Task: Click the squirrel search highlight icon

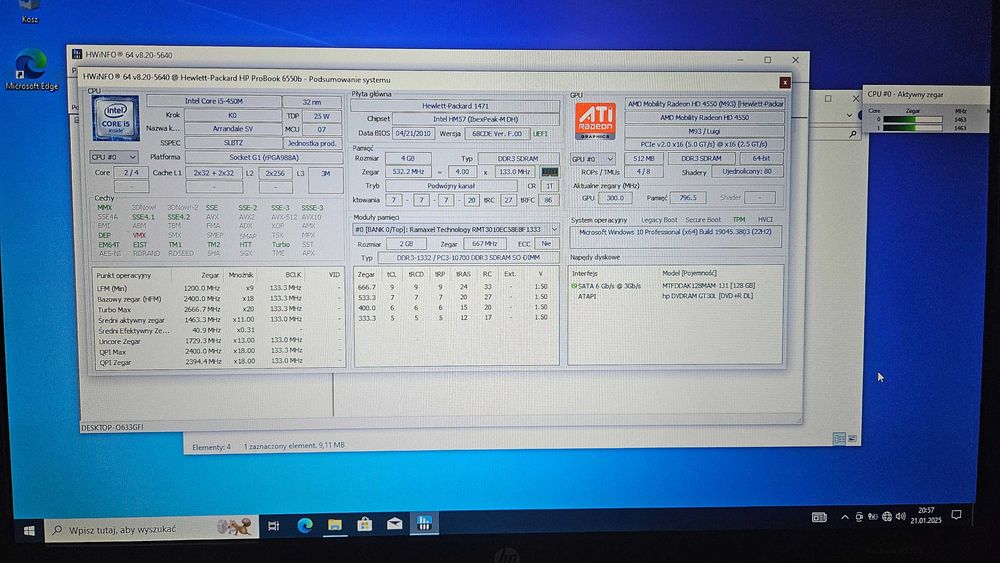Action: click(x=234, y=527)
